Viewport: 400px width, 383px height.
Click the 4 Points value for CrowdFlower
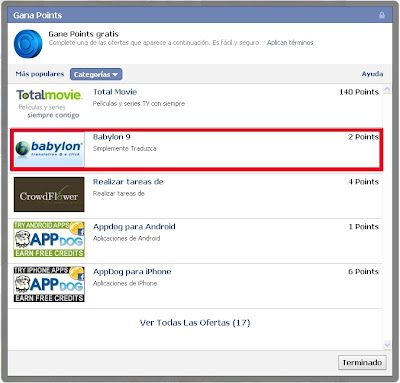coord(364,182)
